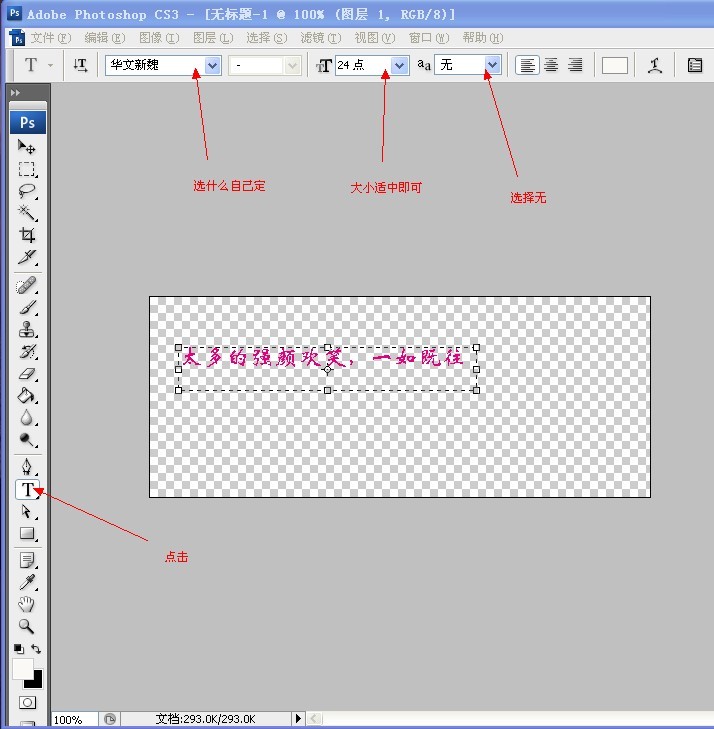
Task: Toggle the Character and Paragraph palettes
Action: [694, 65]
